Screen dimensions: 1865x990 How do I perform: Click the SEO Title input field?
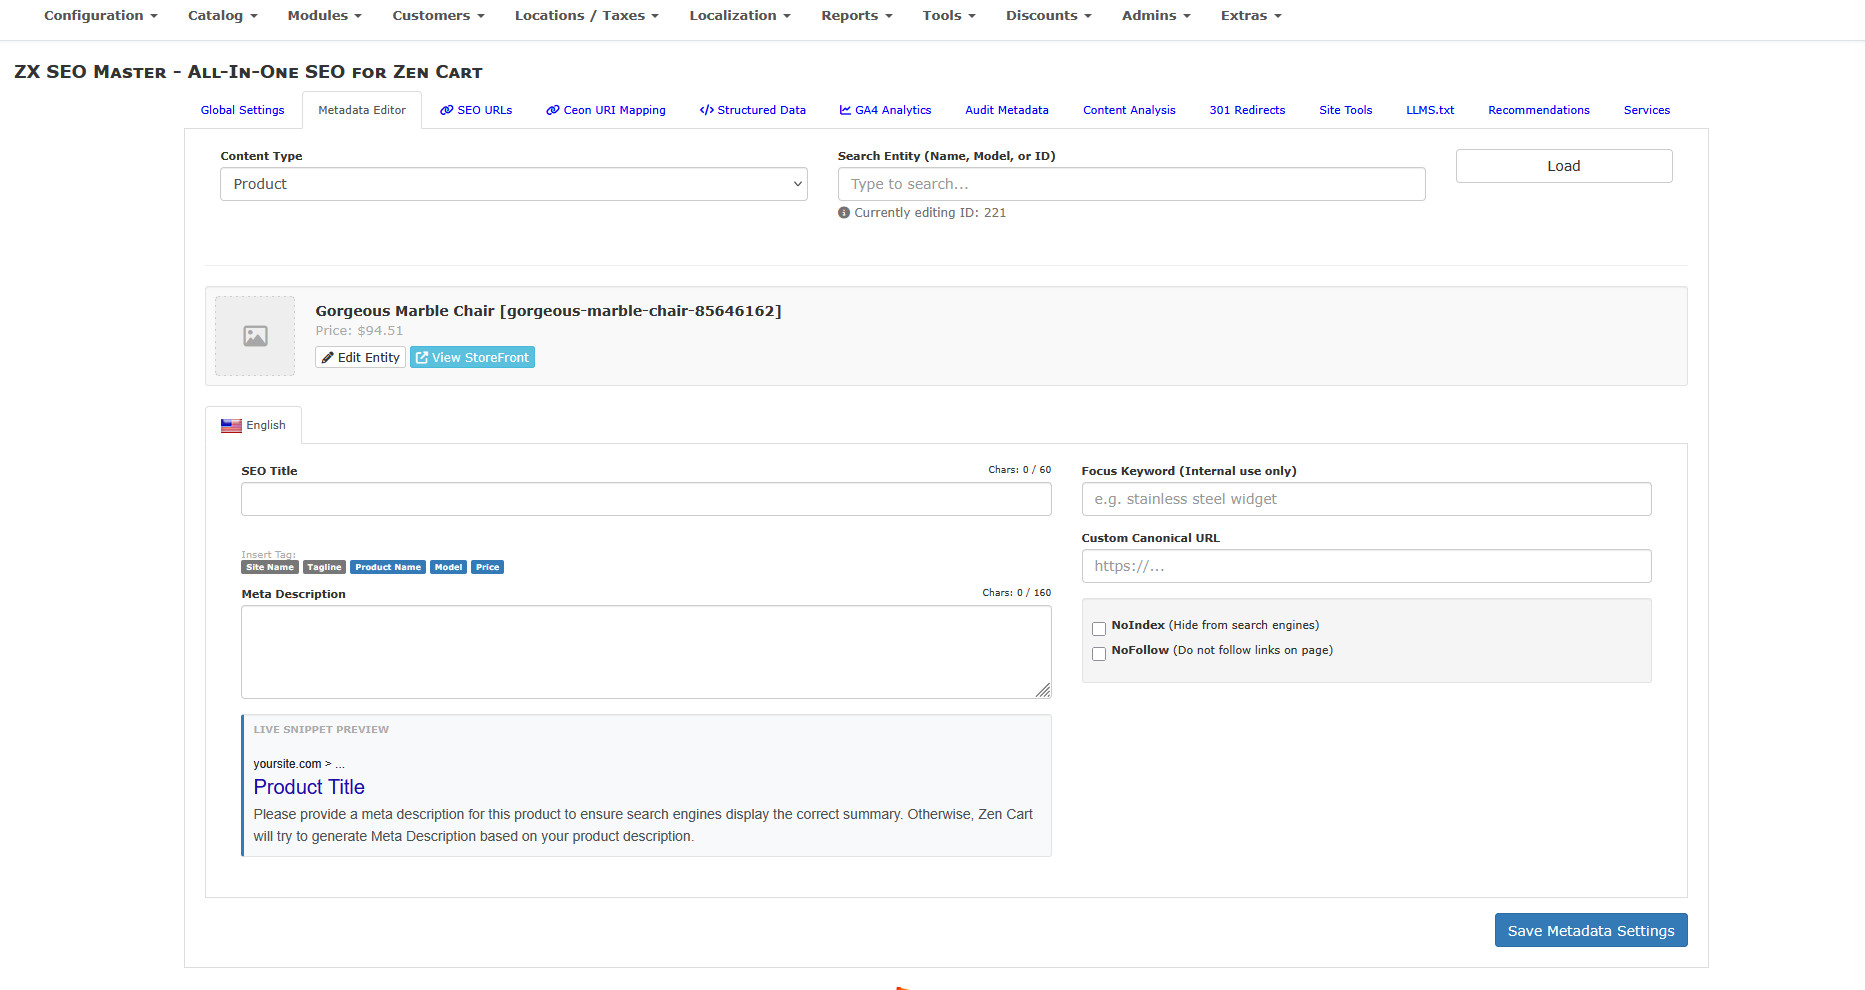coord(646,499)
